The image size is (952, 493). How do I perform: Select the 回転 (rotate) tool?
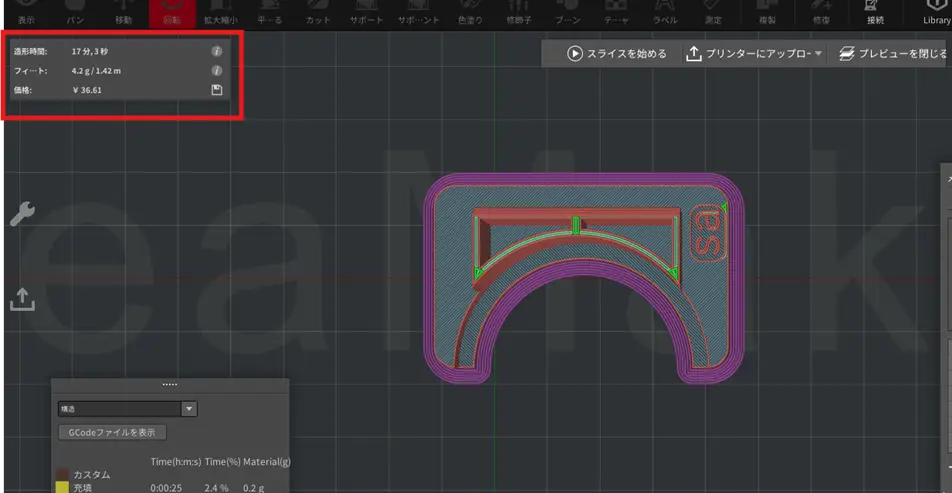coord(171,12)
